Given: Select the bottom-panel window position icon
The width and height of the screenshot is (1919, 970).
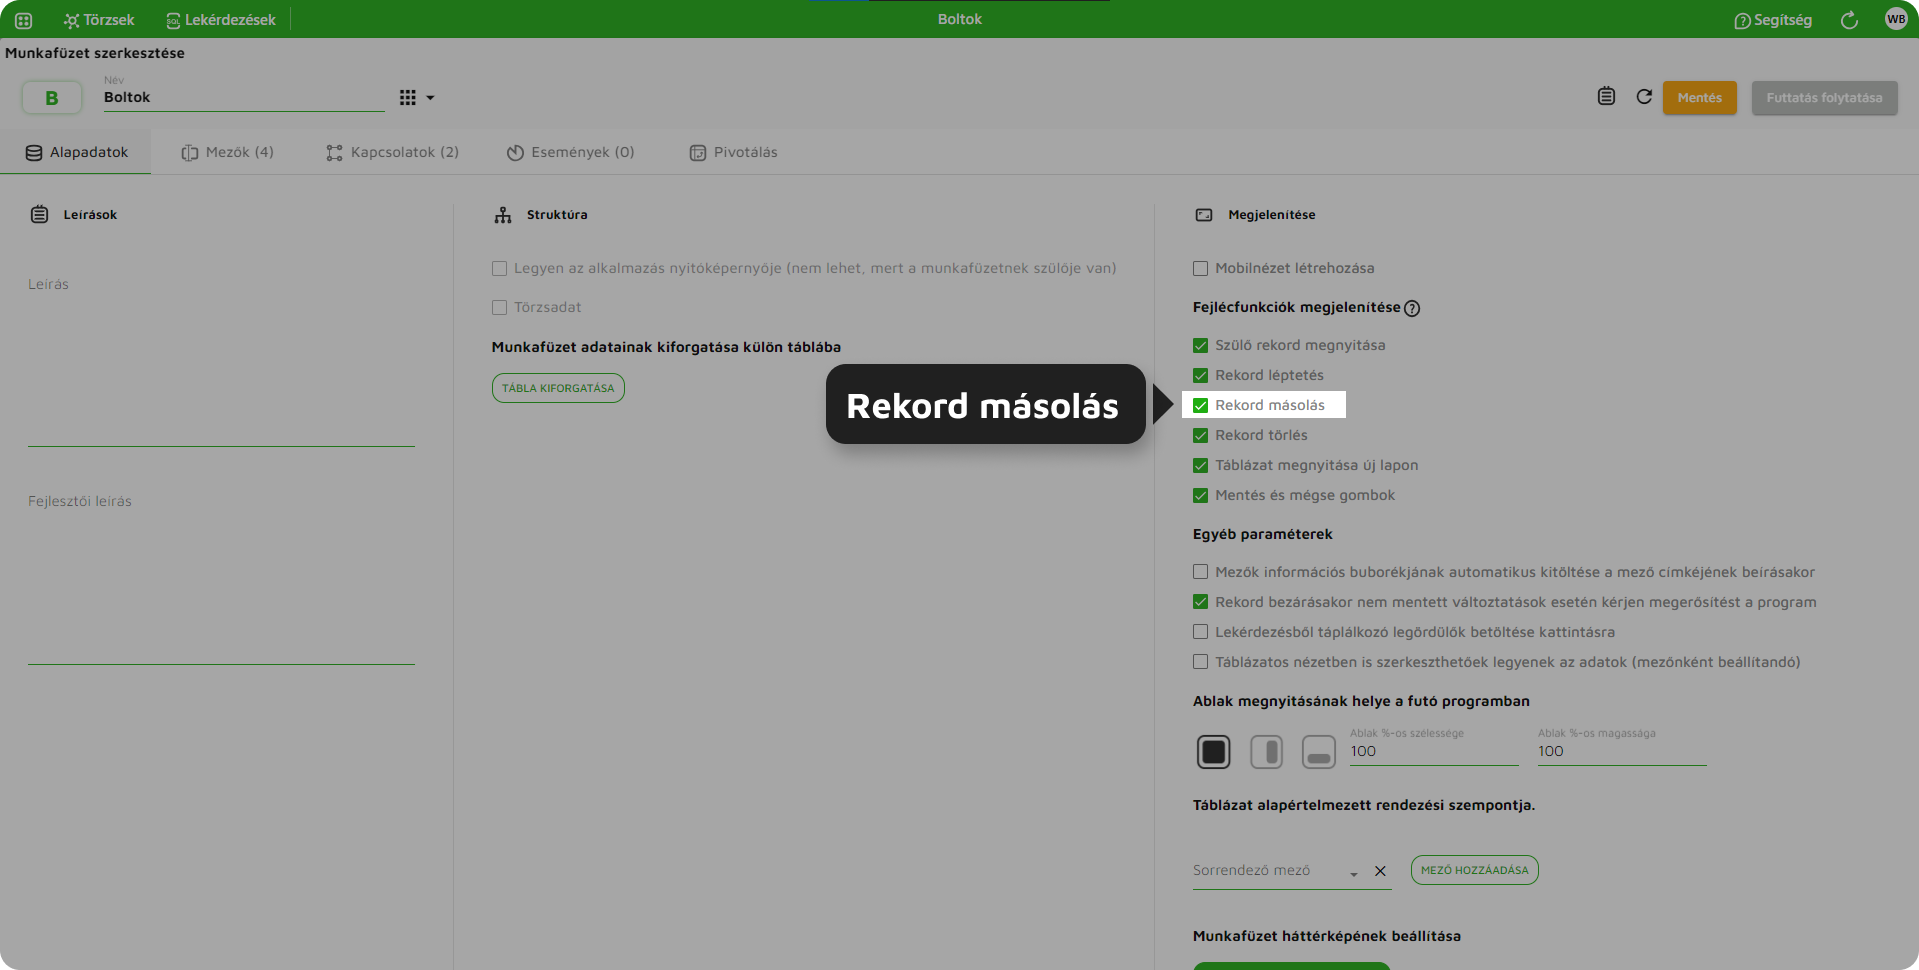Looking at the screenshot, I should pos(1319,752).
